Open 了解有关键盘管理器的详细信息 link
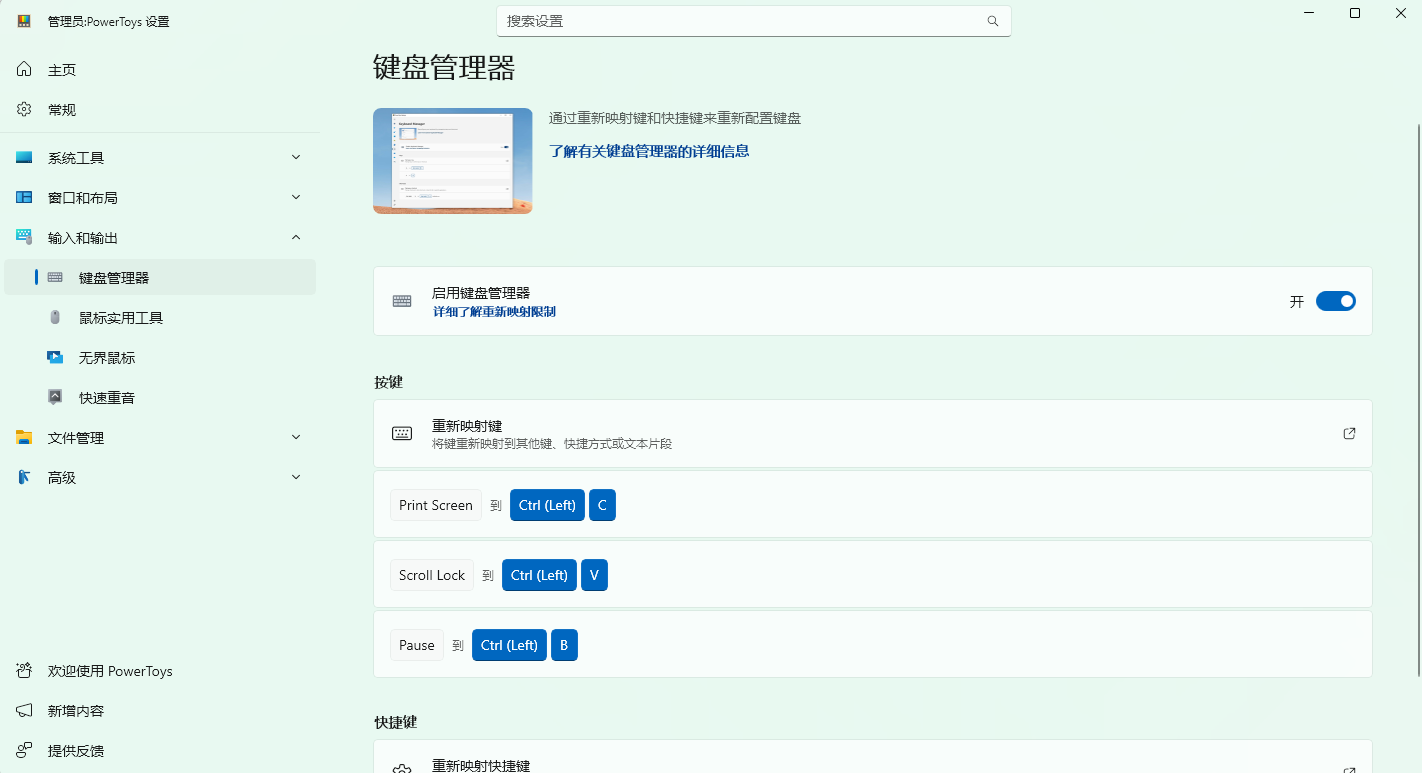Viewport: 1422px width, 773px height. (x=649, y=152)
